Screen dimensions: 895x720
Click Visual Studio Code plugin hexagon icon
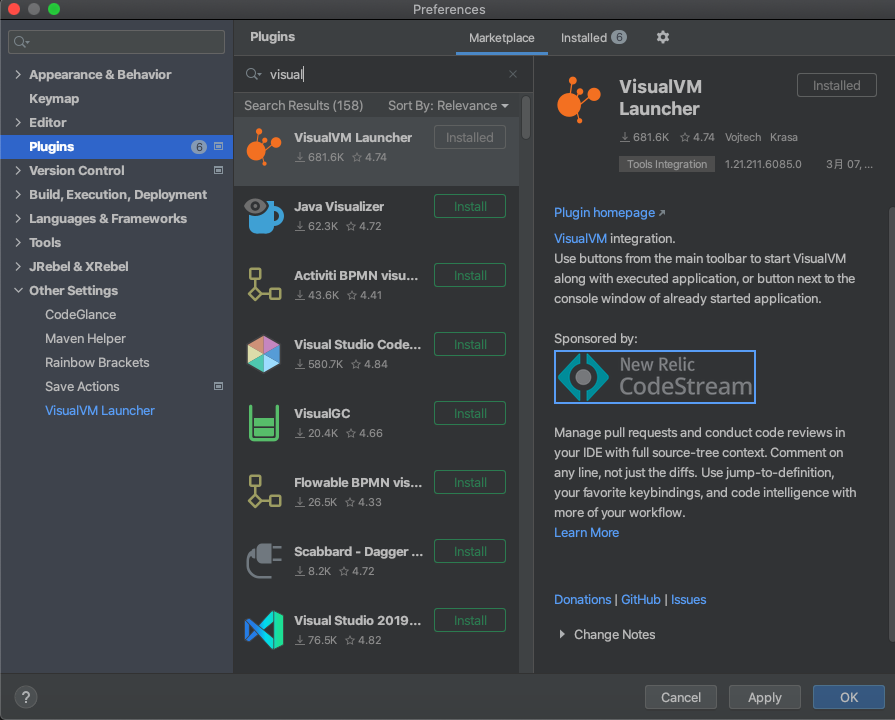[x=264, y=353]
